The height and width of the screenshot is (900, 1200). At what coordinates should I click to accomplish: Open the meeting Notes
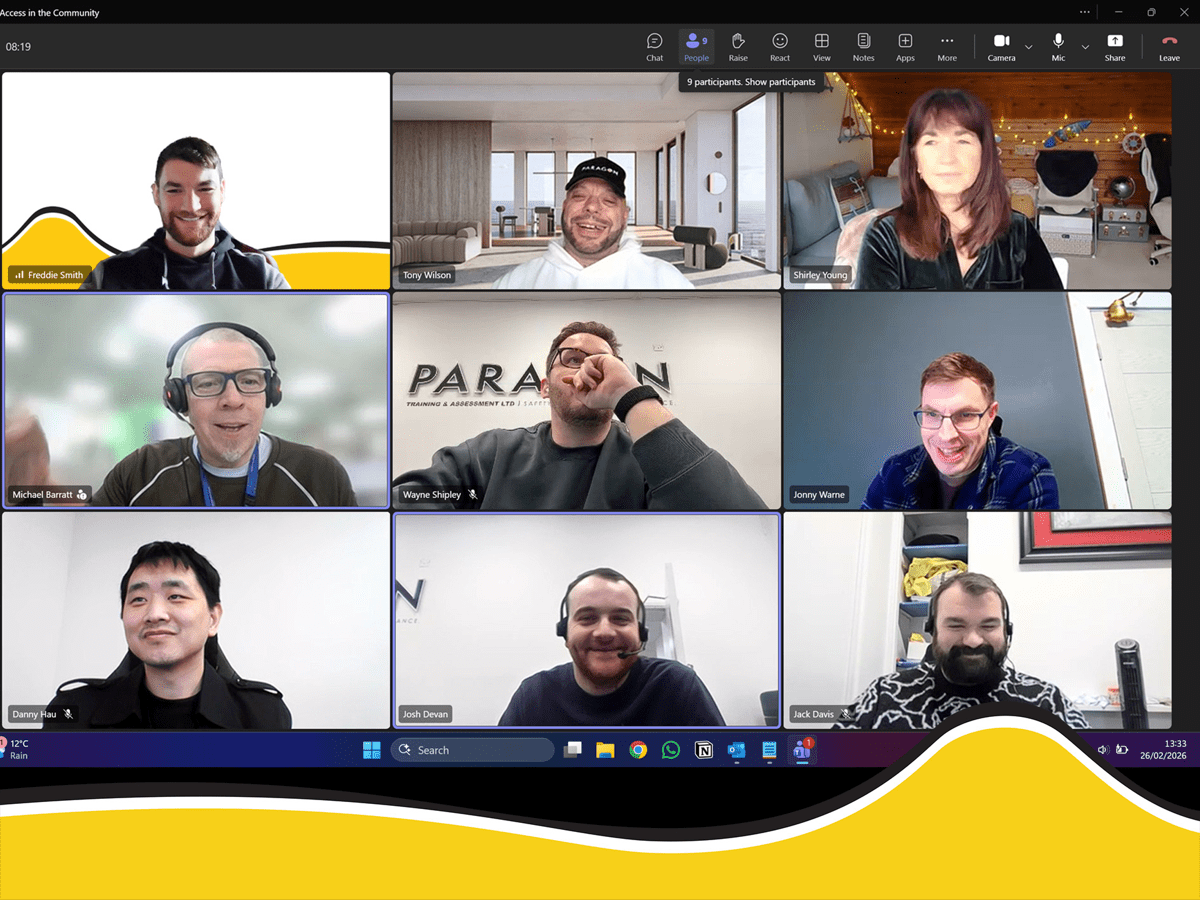click(x=863, y=46)
